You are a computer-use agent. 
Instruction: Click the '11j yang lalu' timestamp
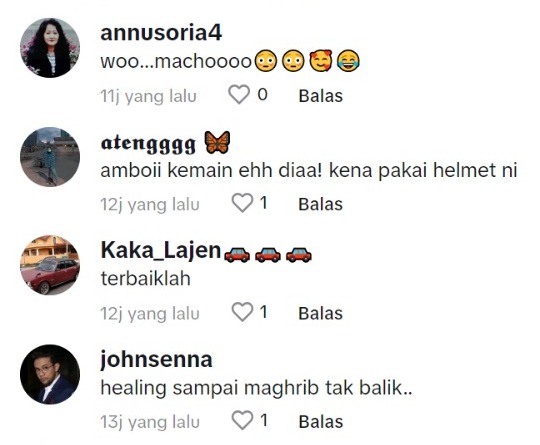coord(148,96)
